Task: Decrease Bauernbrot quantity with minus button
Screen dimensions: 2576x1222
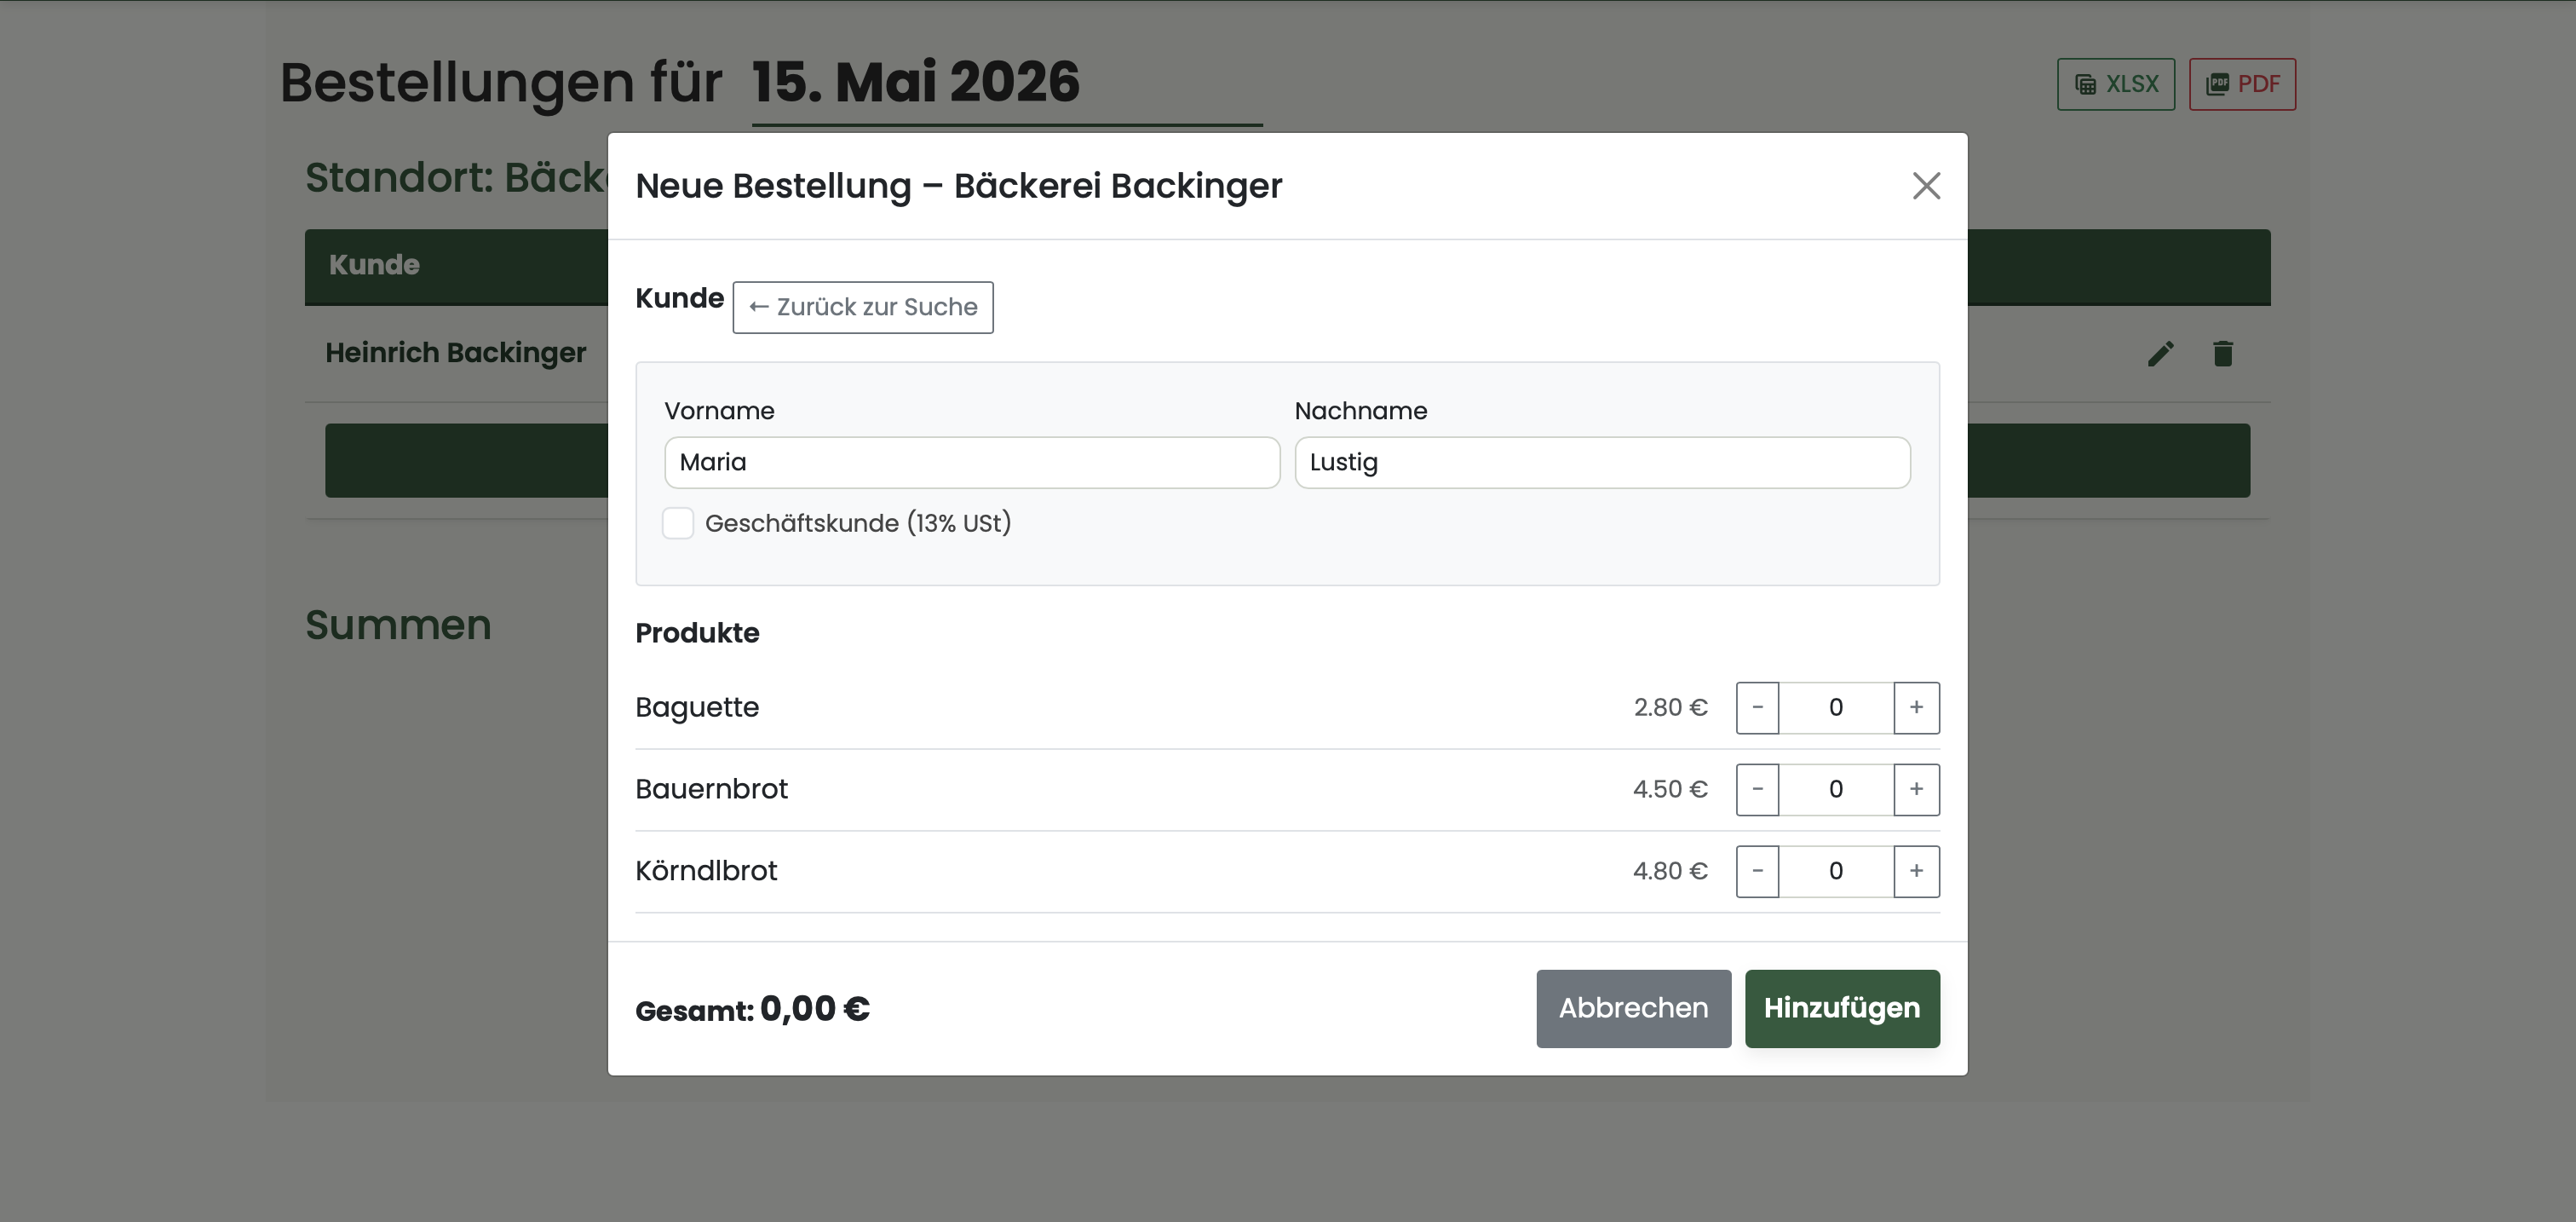Action: tap(1757, 790)
